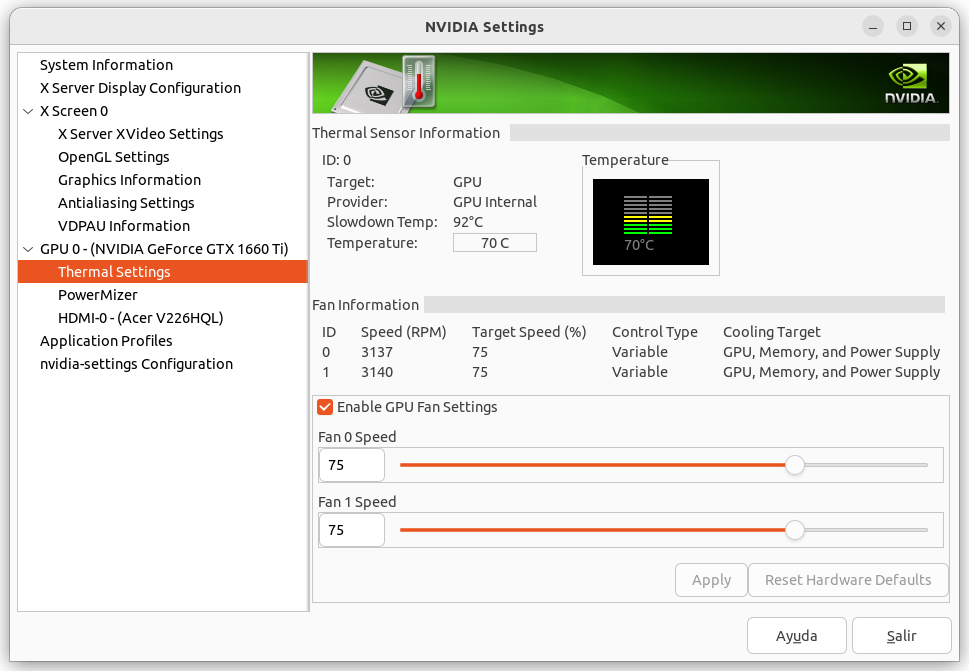Collapse the GPU 0 GTX 1660 Ti node
Viewport: 969px width, 671px height.
28,249
